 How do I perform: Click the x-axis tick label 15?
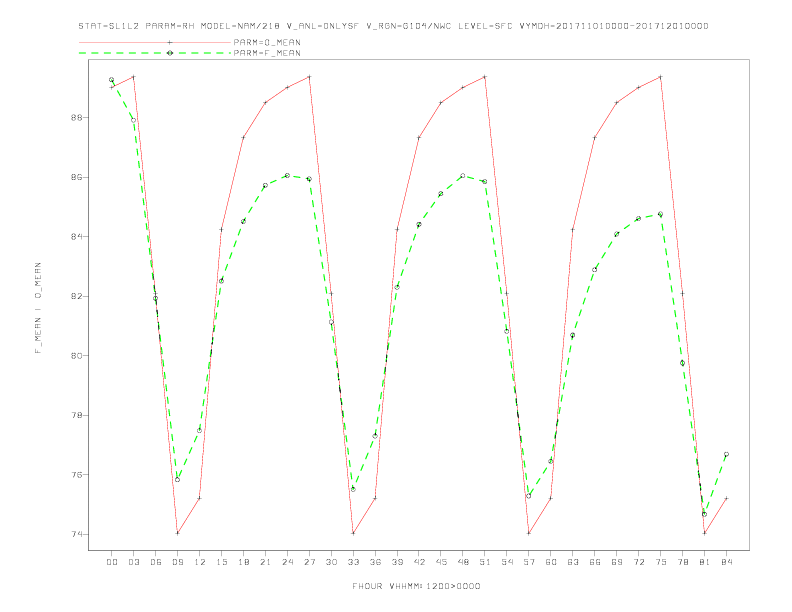coord(221,562)
